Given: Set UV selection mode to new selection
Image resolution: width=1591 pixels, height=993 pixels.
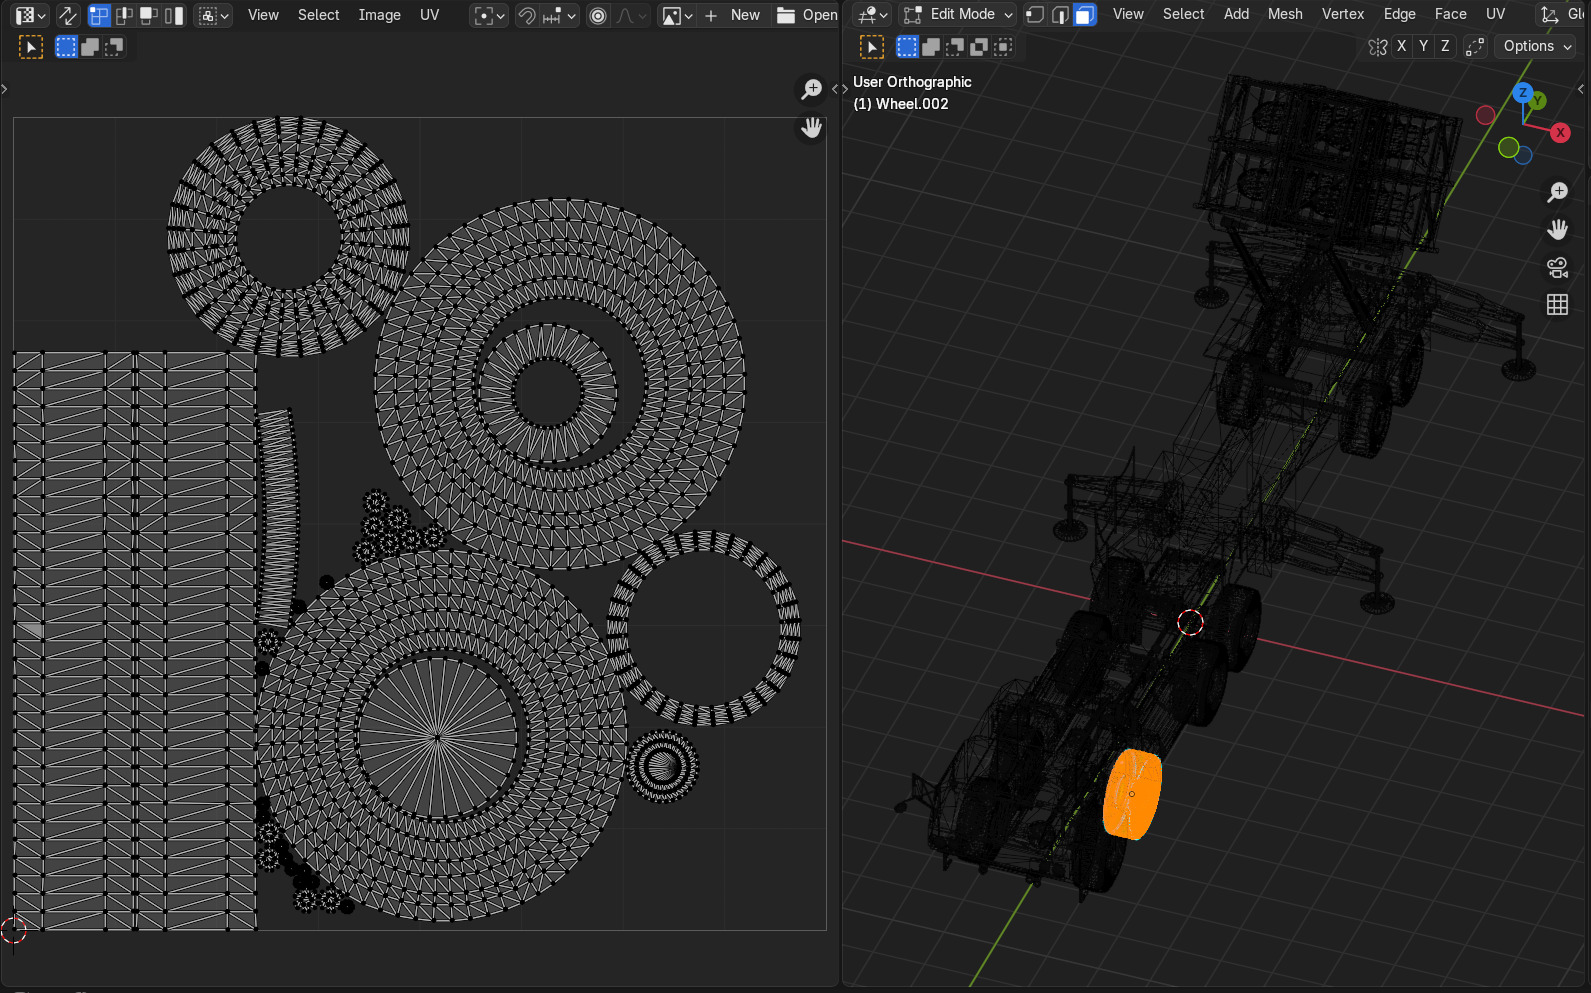Looking at the screenshot, I should [66, 47].
